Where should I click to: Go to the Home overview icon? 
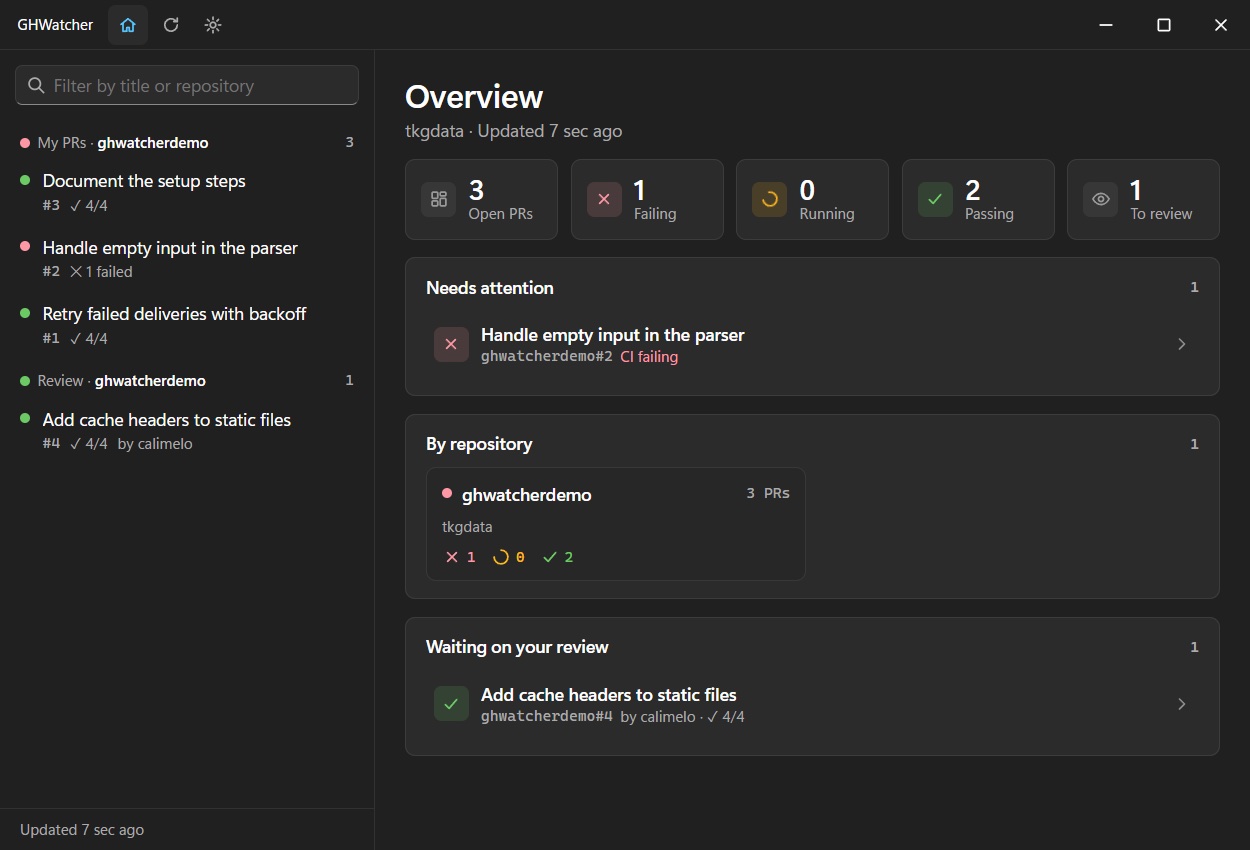[x=128, y=25]
